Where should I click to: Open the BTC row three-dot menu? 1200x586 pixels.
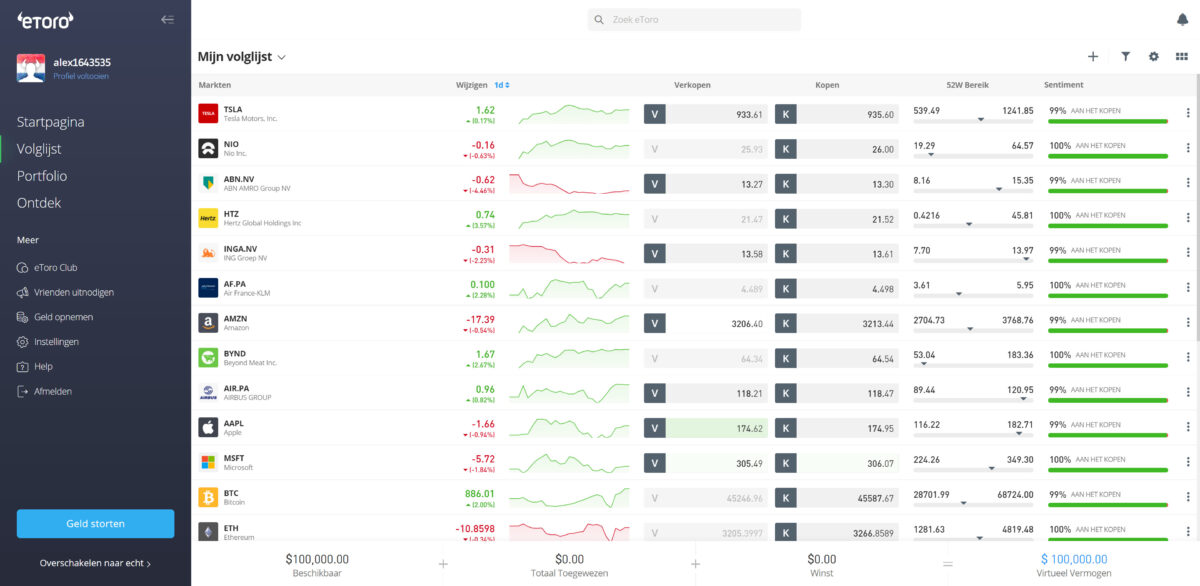pos(1188,497)
